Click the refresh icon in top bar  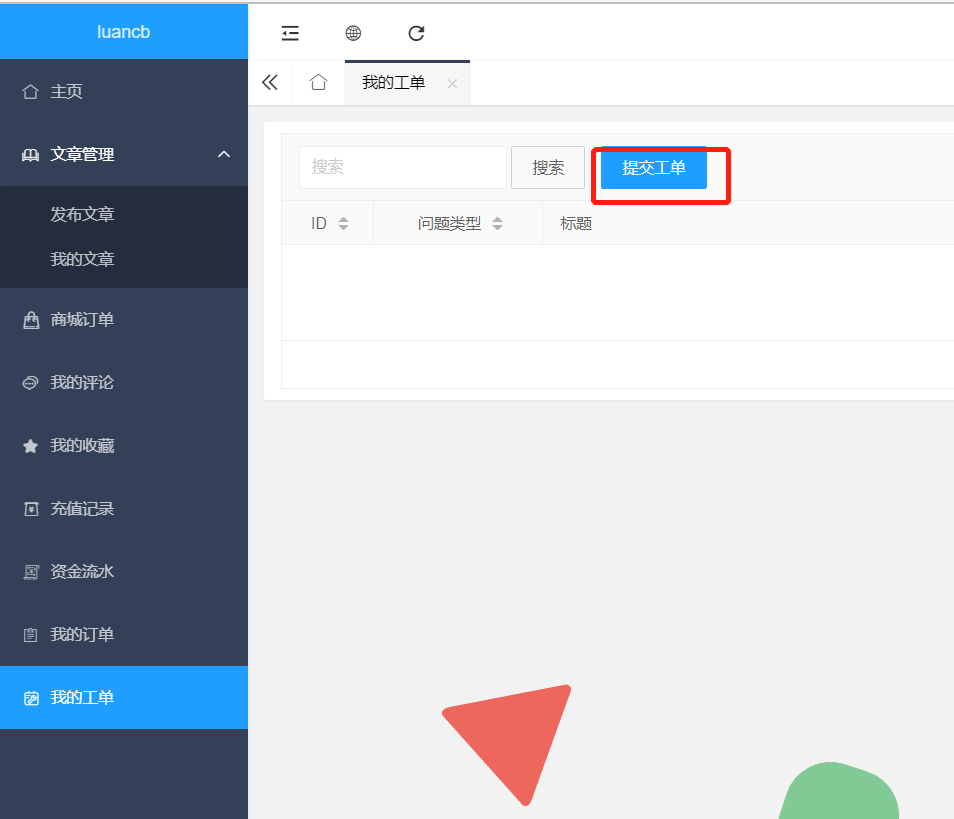click(x=417, y=33)
